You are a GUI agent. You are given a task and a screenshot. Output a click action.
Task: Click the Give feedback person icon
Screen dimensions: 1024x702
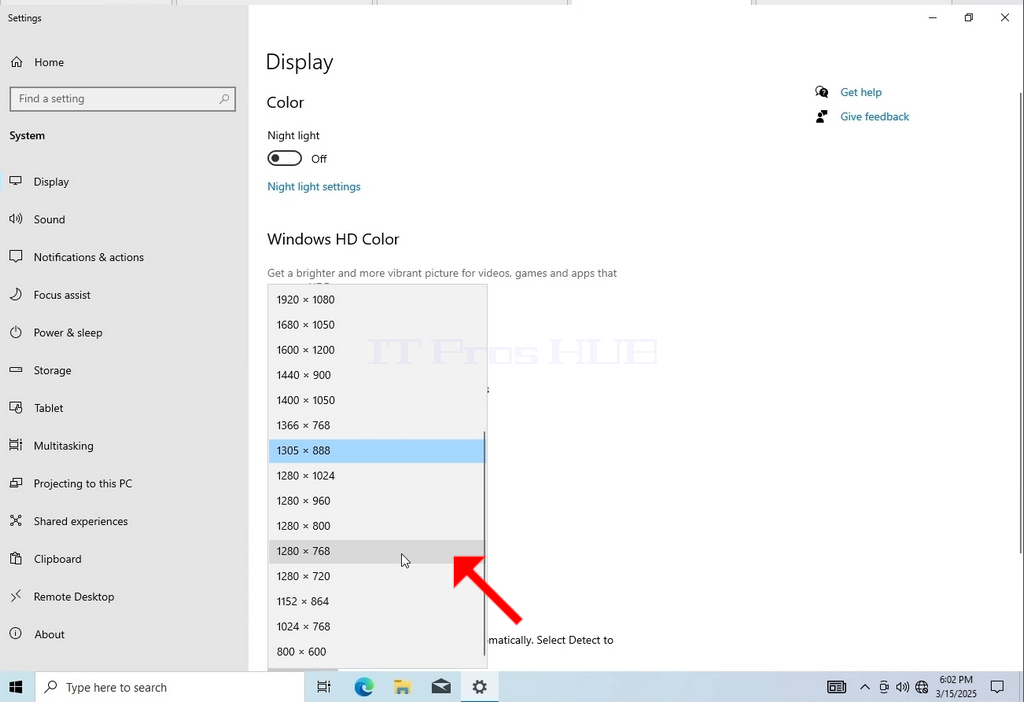coord(822,116)
